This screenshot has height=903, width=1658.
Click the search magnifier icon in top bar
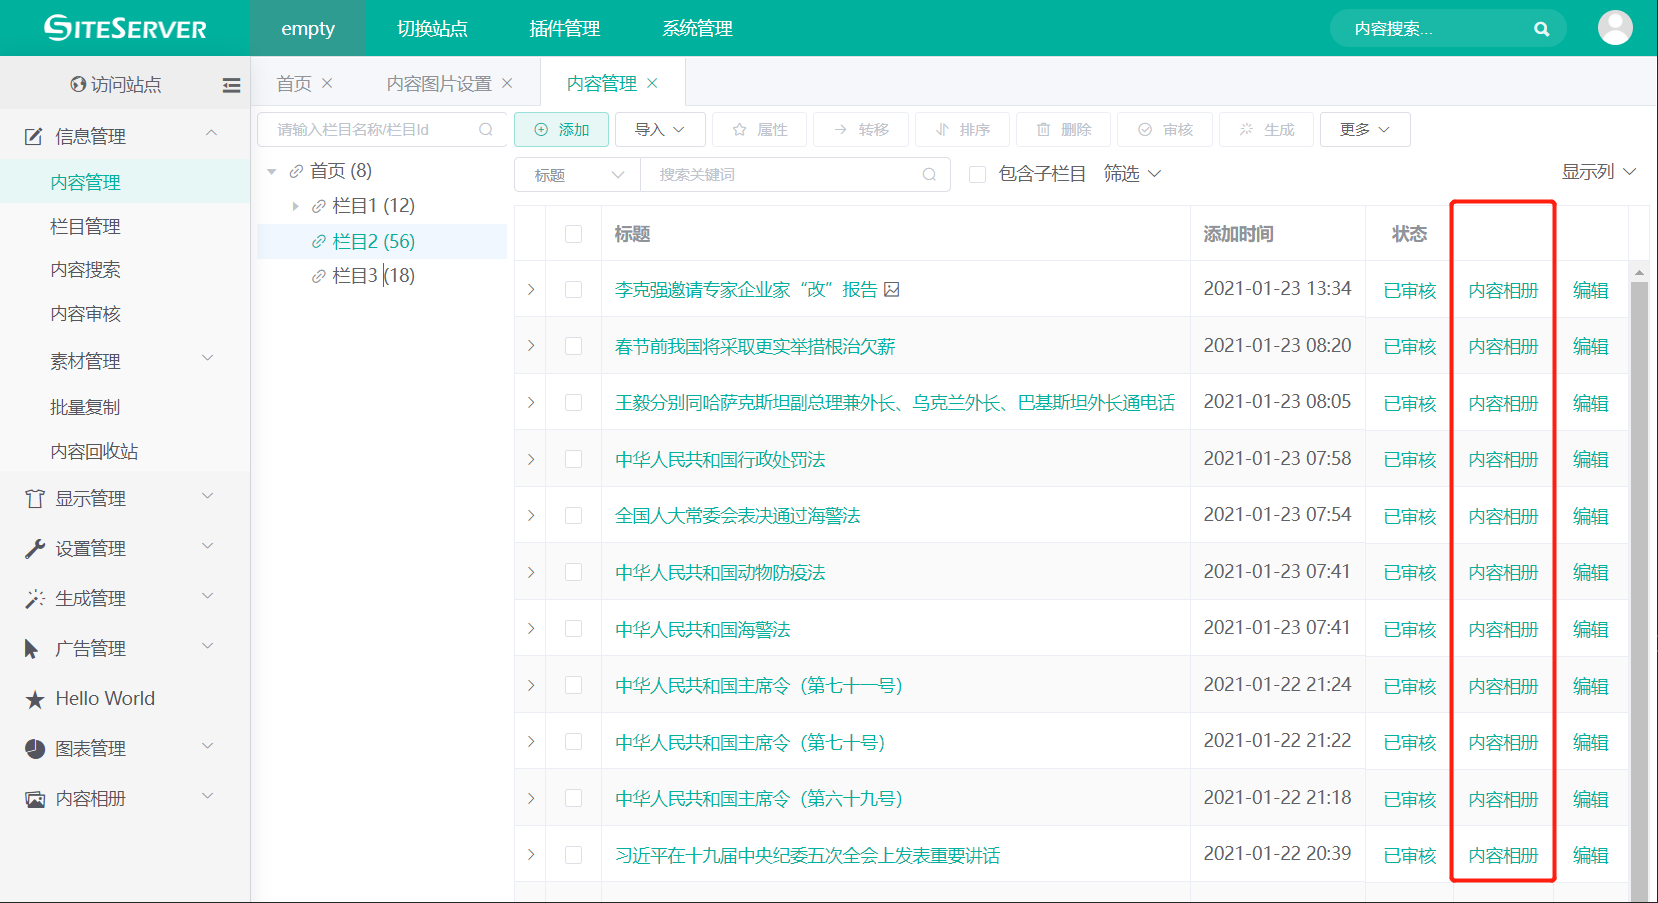[x=1541, y=29]
